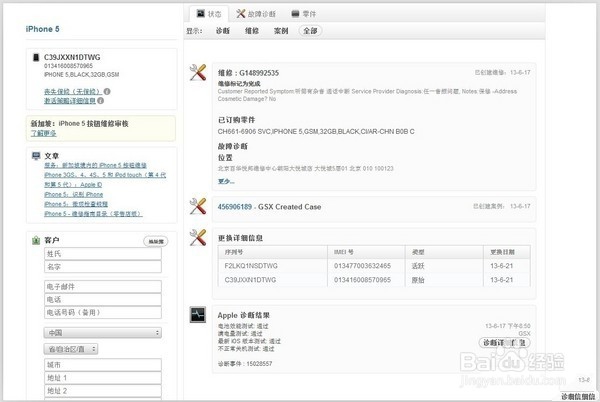600x402 pixels.
Task: Collapse repair details with 更少 link
Action: tap(226, 181)
